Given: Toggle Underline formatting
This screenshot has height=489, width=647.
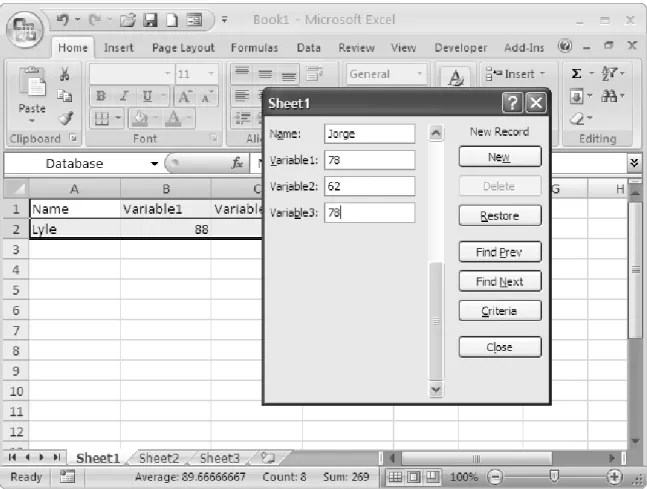Looking at the screenshot, I should 147,96.
